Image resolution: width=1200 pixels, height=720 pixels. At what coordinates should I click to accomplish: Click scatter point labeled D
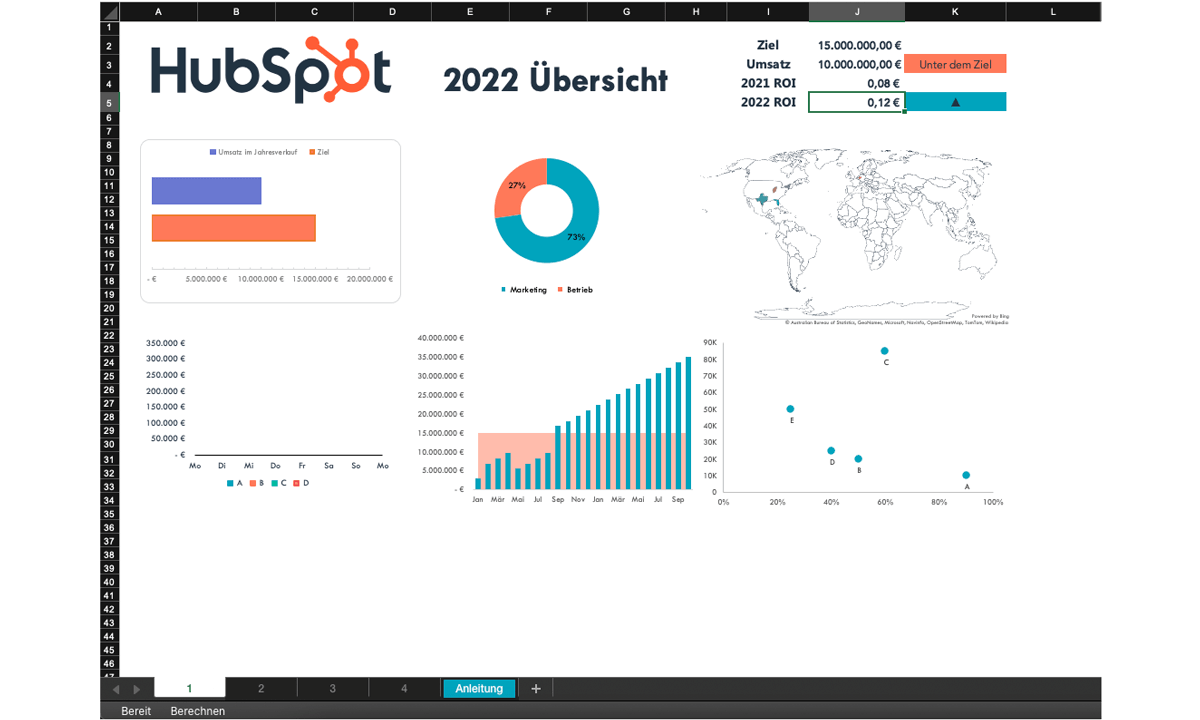(x=831, y=451)
